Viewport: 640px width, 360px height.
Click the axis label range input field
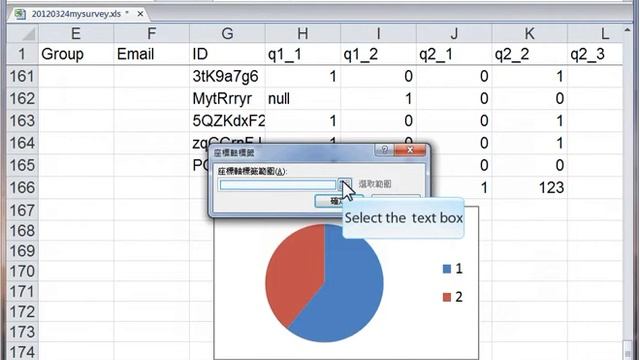(x=277, y=185)
